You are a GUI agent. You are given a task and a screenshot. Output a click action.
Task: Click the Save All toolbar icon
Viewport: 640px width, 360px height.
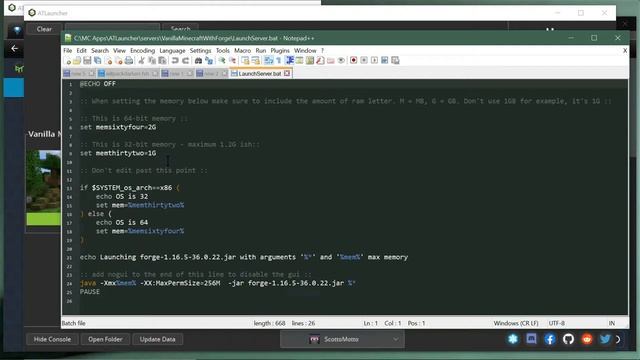coord(98,61)
